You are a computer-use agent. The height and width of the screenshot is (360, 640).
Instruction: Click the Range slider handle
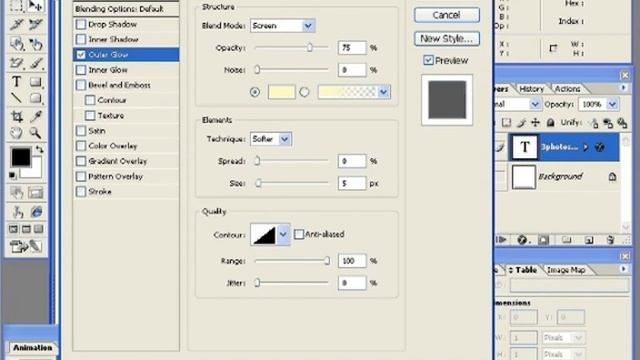click(327, 261)
